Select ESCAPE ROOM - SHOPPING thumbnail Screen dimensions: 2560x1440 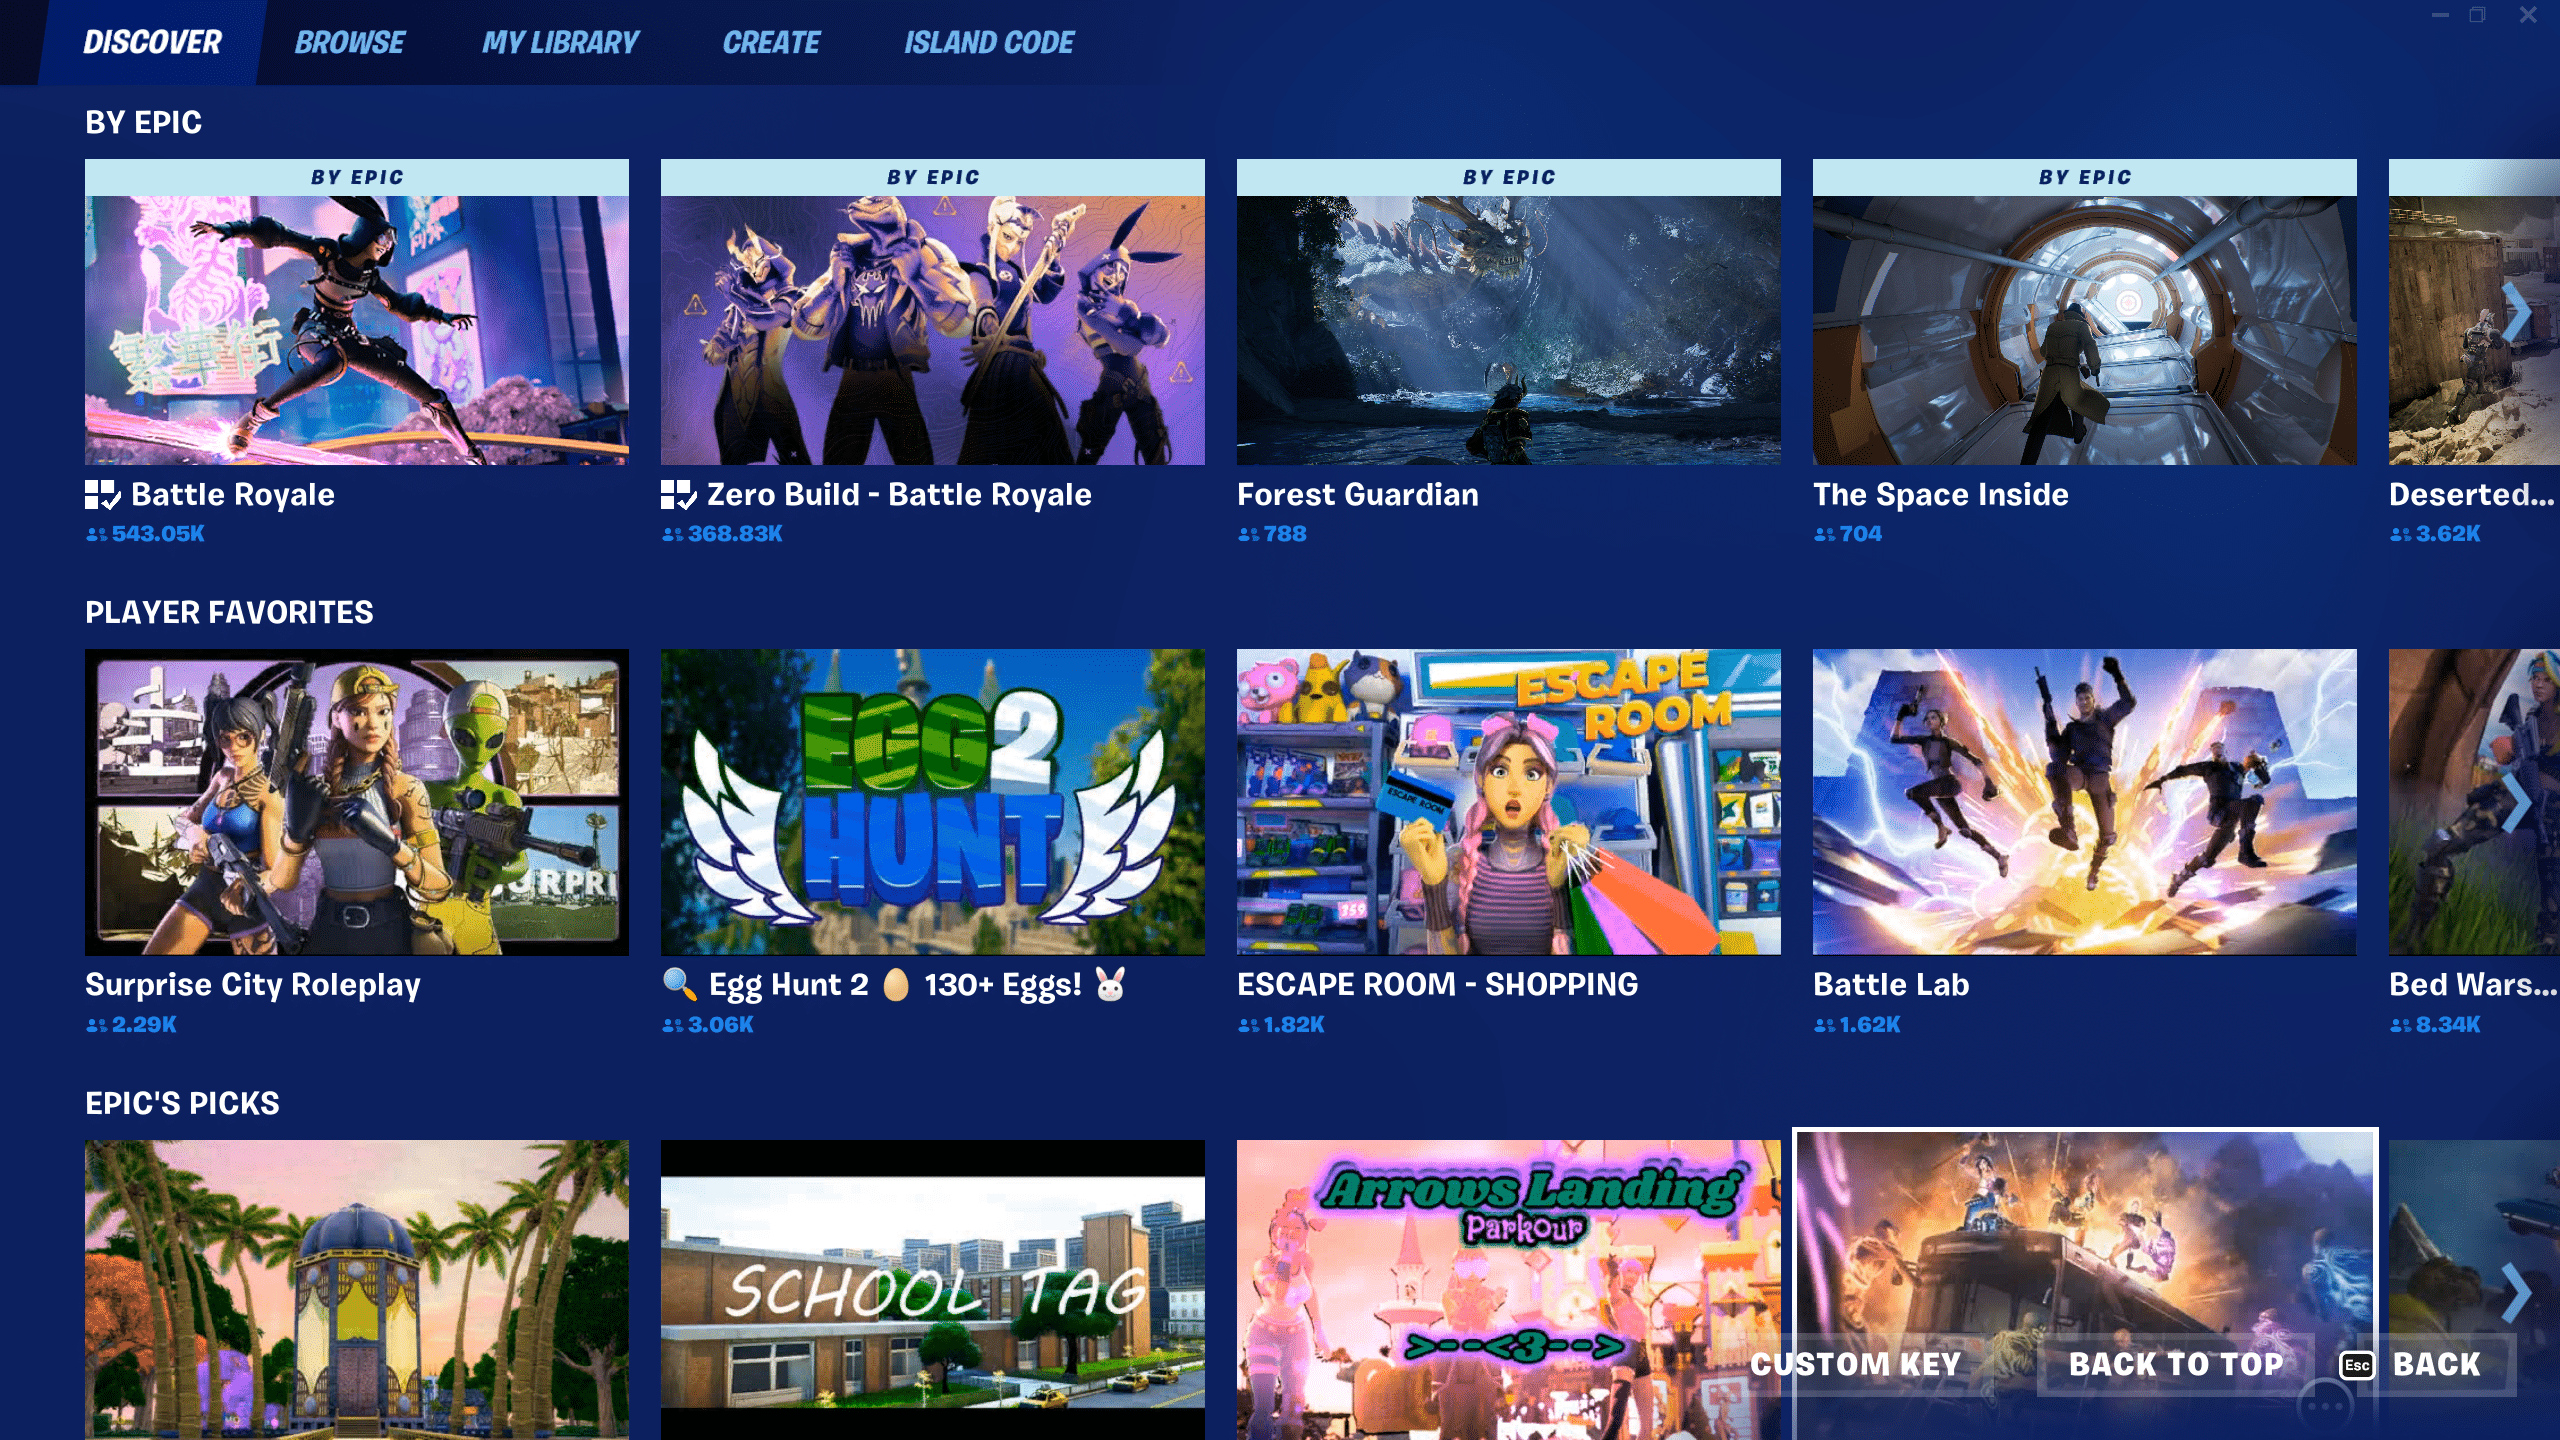(x=1509, y=802)
